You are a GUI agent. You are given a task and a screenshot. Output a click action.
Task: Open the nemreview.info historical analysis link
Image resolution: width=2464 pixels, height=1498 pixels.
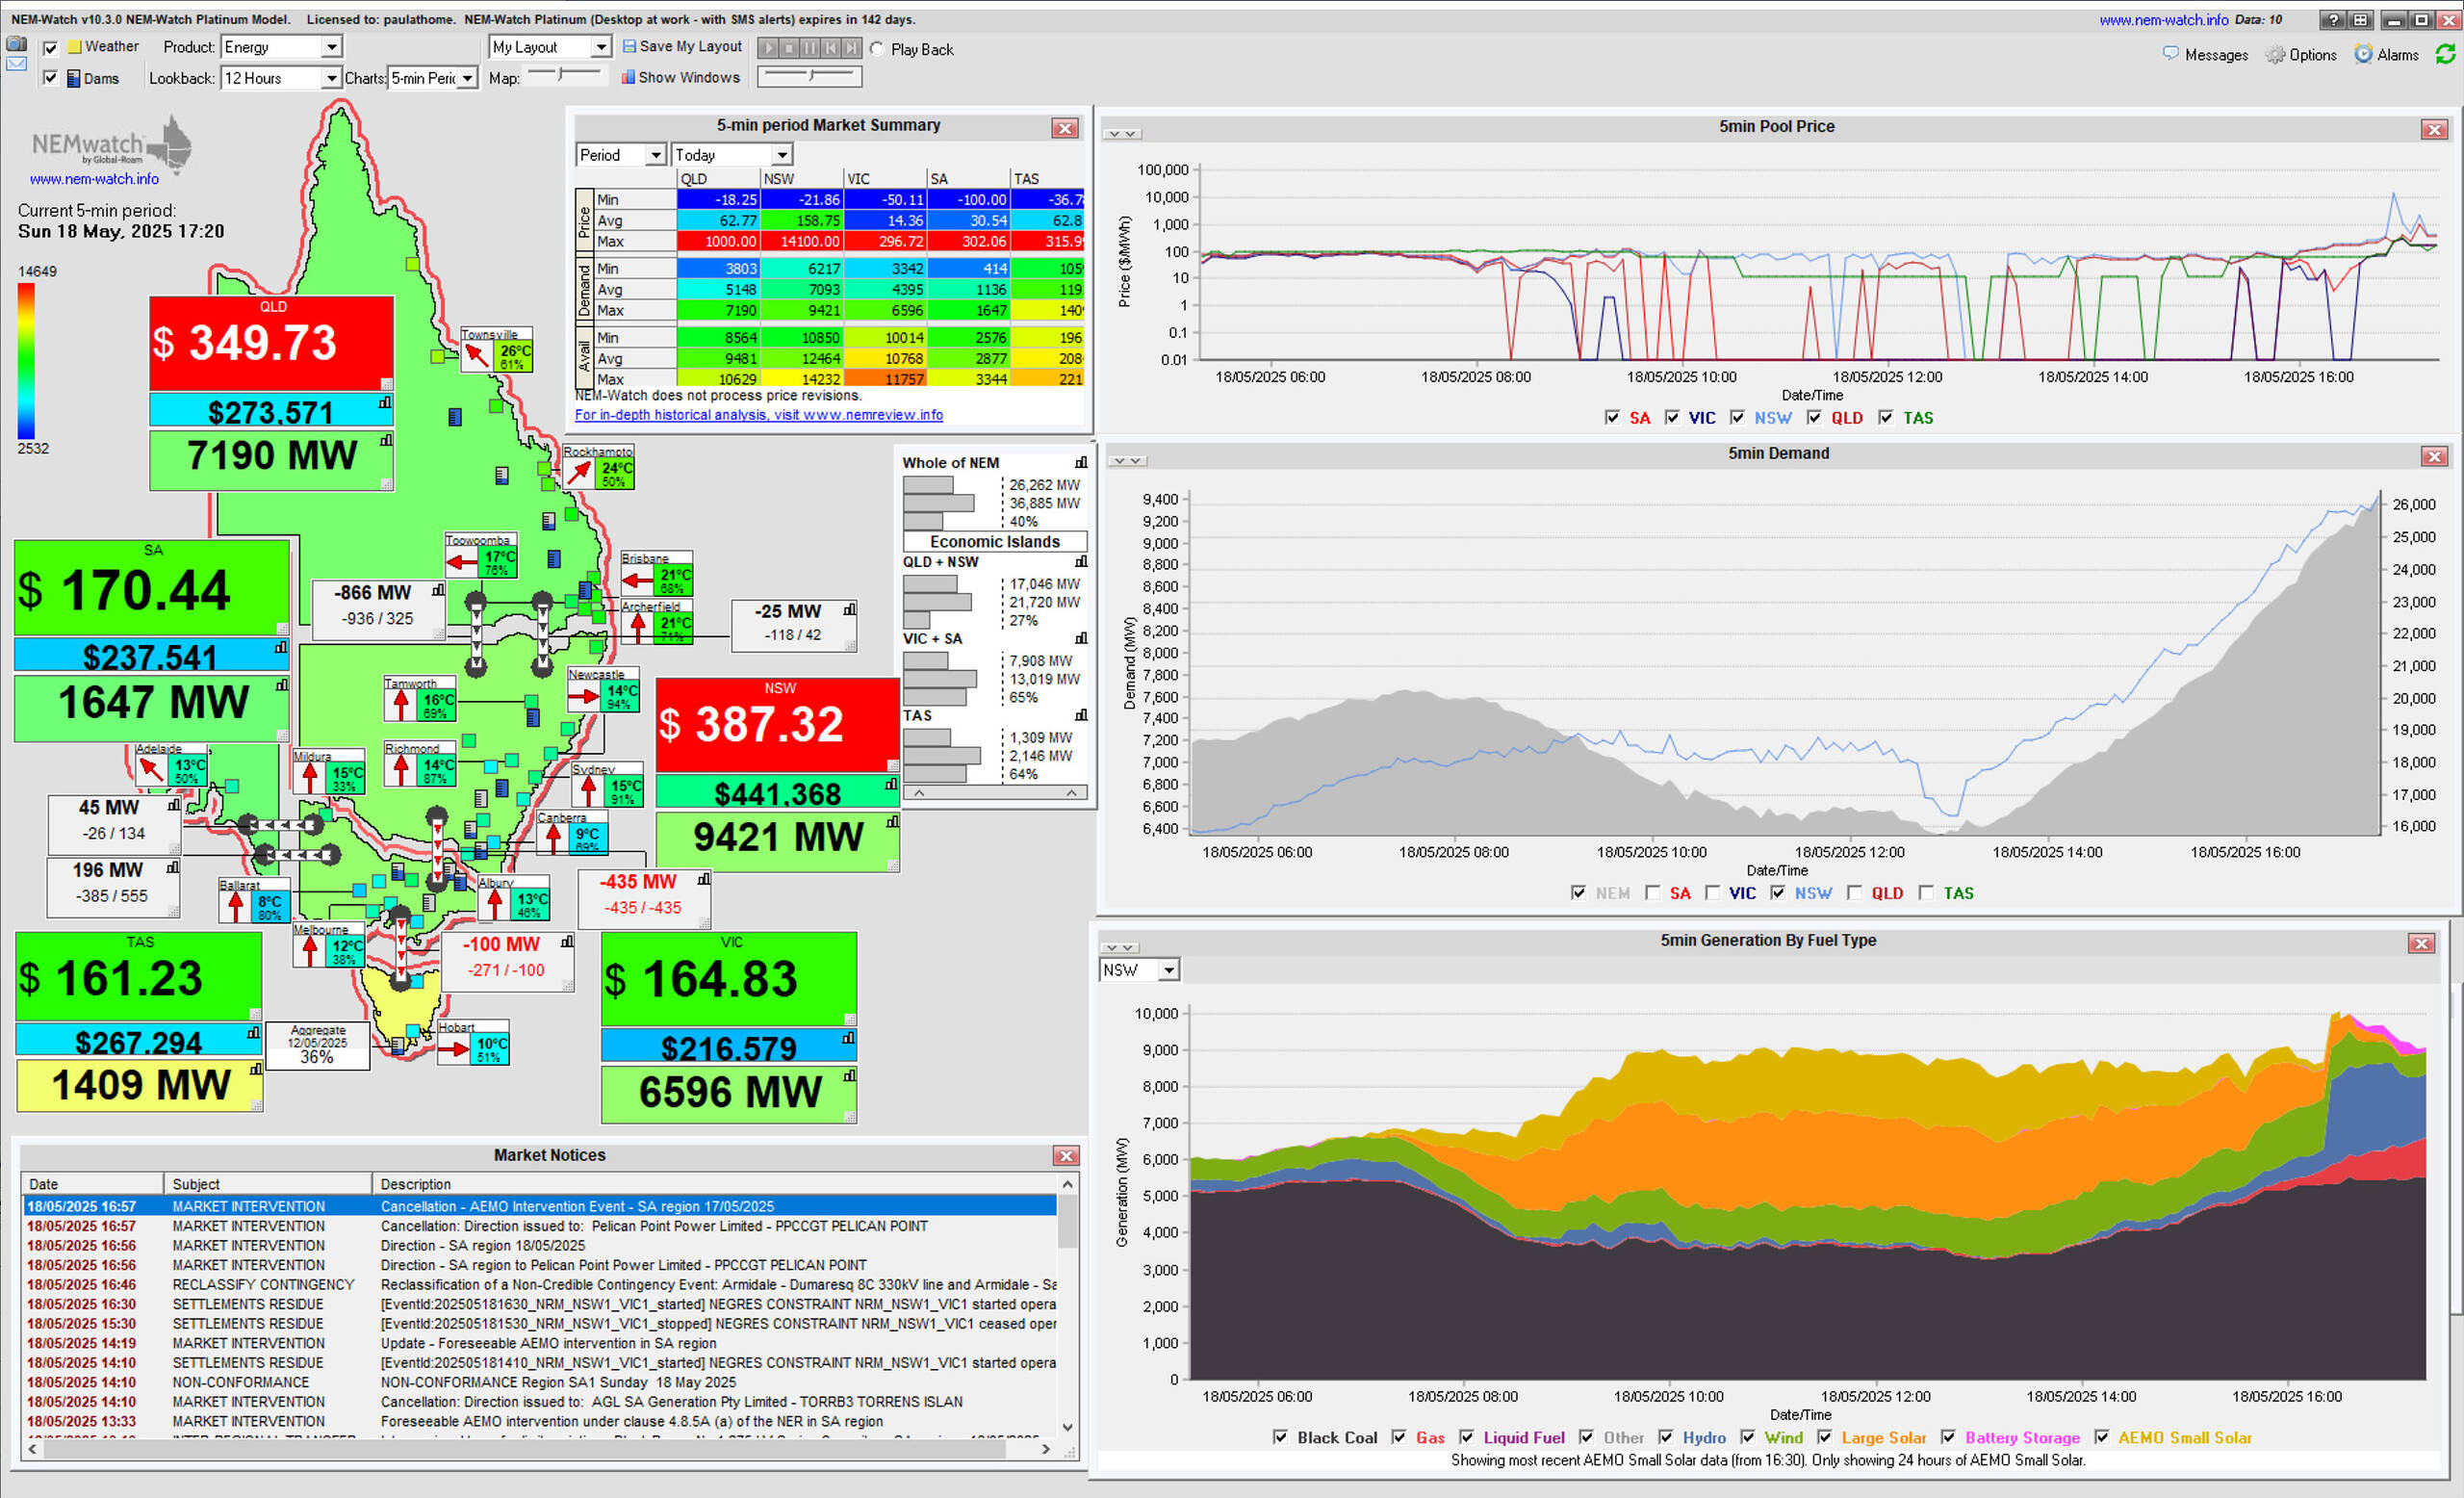pyautogui.click(x=758, y=414)
